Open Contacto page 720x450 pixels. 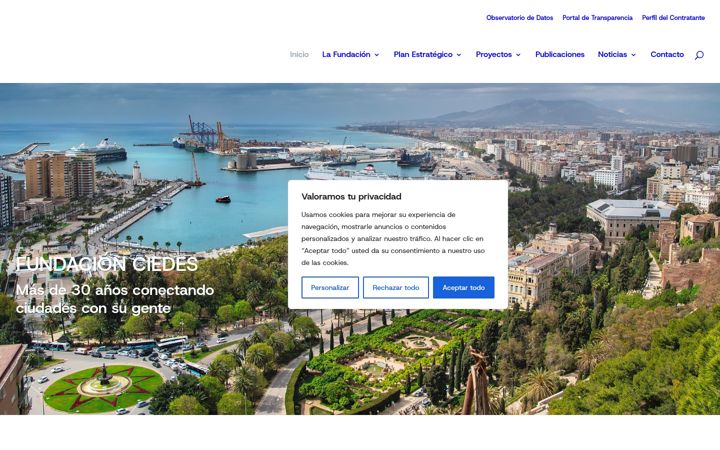[x=667, y=54]
